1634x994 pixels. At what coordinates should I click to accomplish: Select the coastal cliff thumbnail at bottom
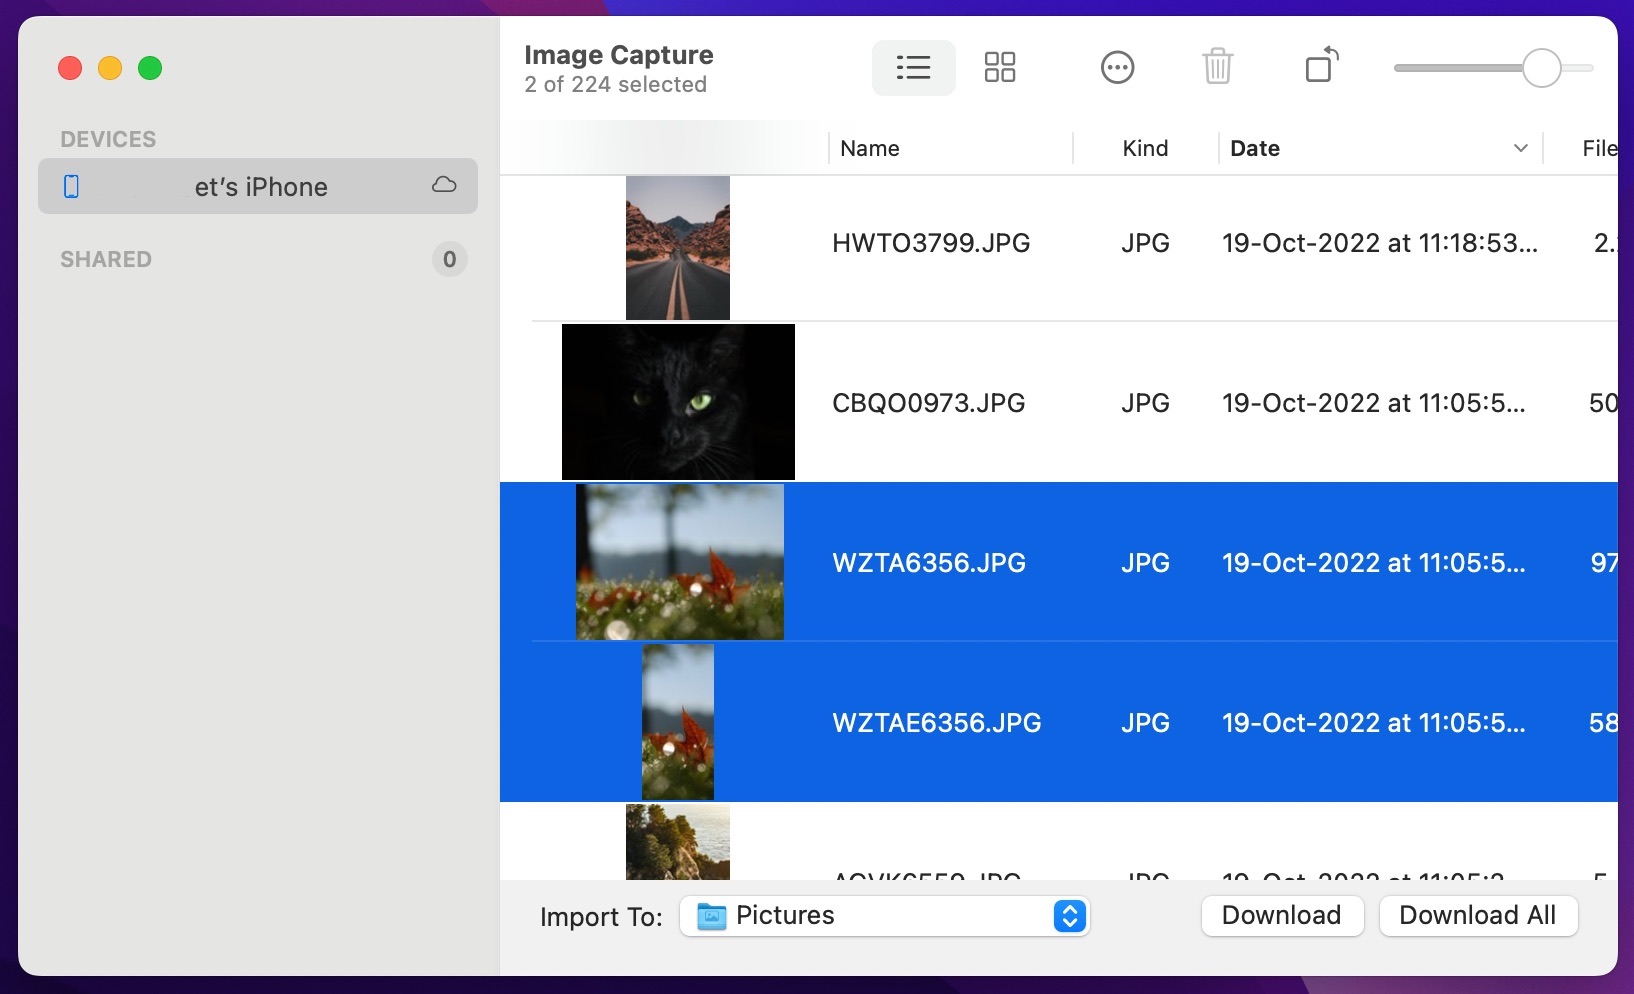[678, 842]
